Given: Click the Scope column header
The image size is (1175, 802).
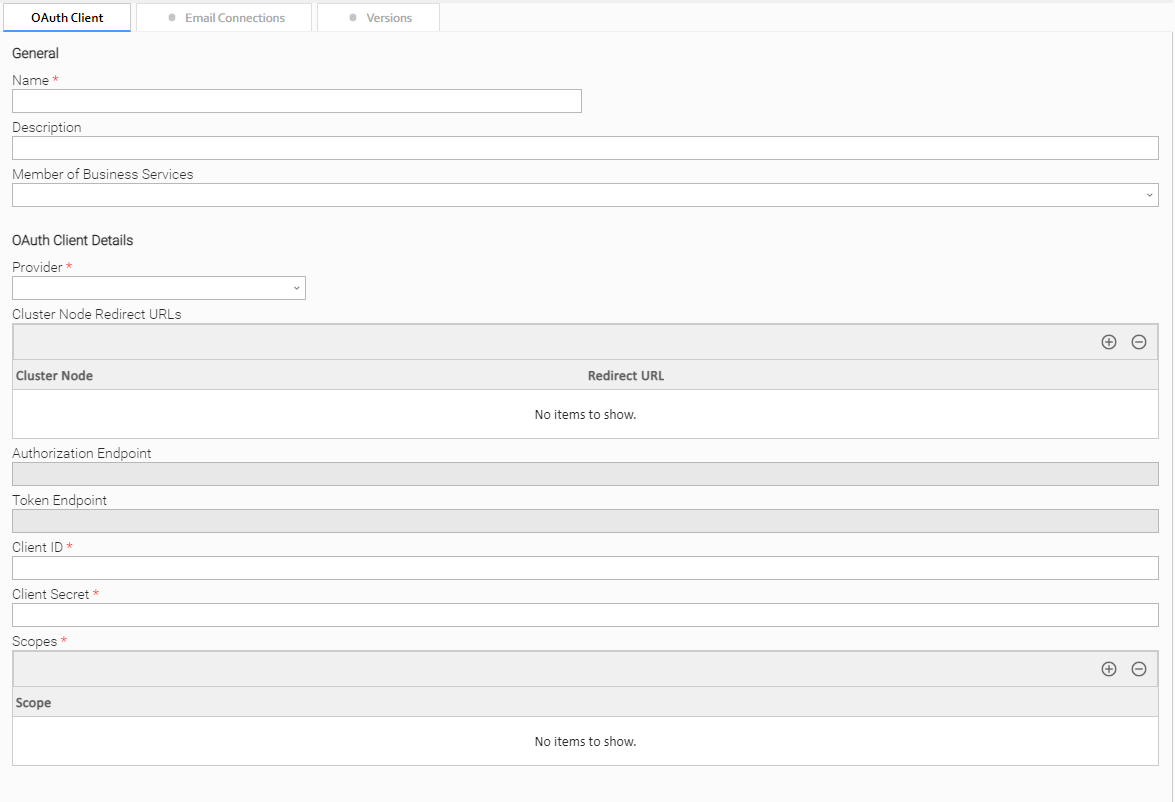Looking at the screenshot, I should [34, 703].
